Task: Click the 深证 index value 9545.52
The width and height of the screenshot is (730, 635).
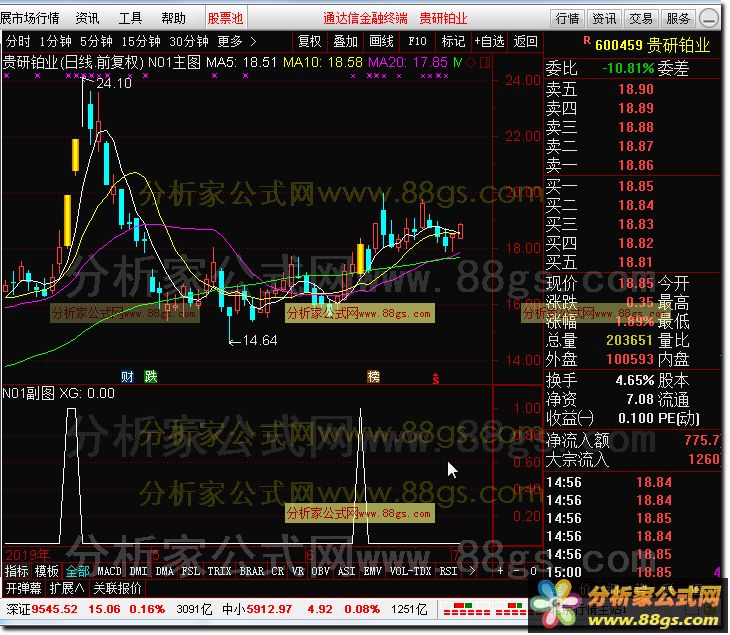Action: 54,609
